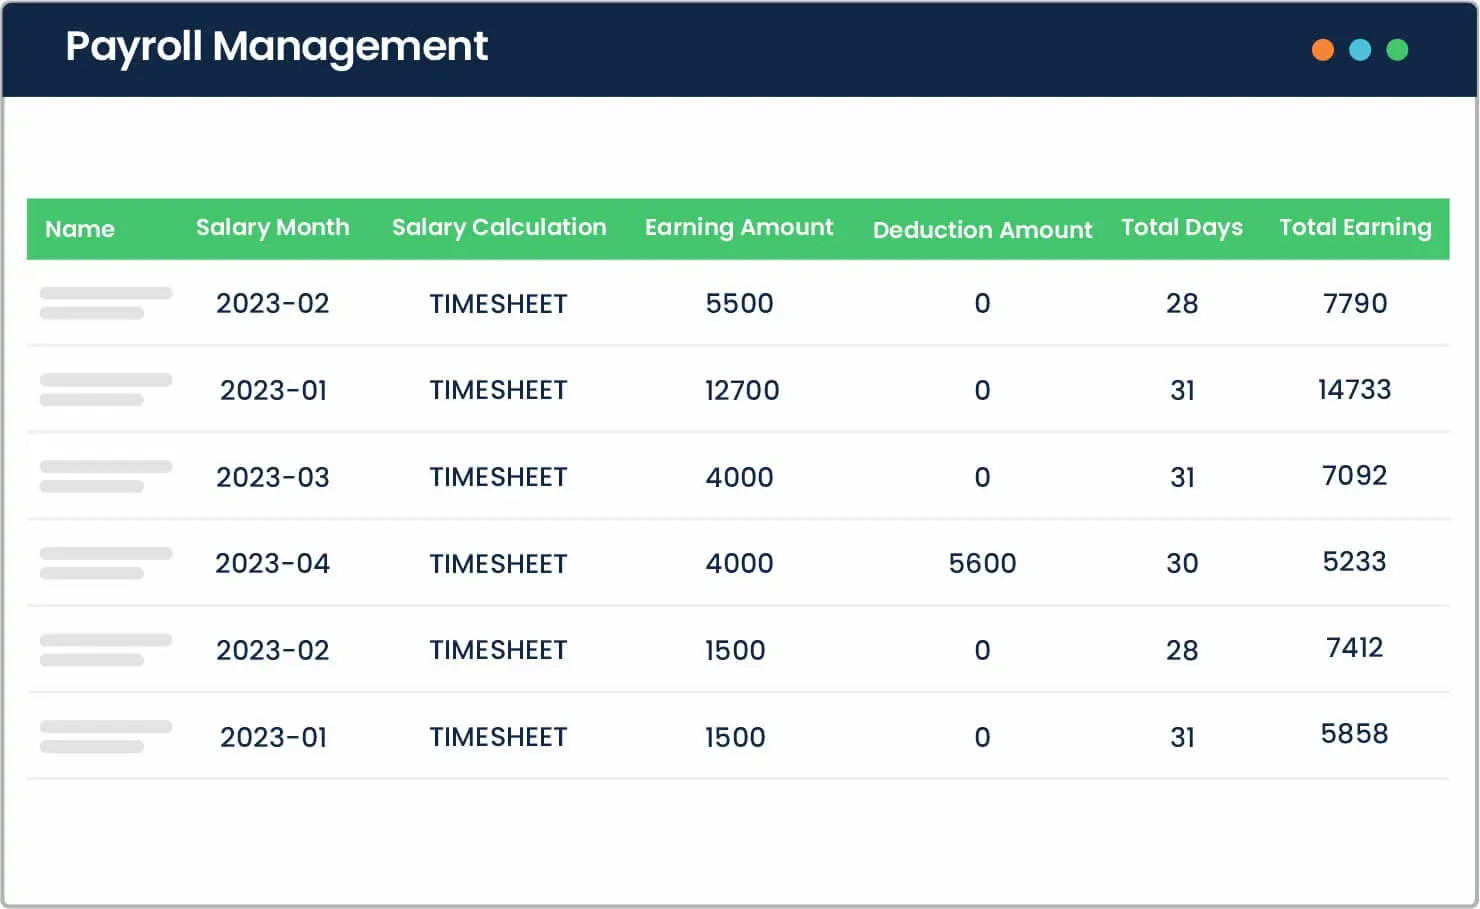
Task: Select the Payroll Management title
Action: pyautogui.click(x=277, y=47)
